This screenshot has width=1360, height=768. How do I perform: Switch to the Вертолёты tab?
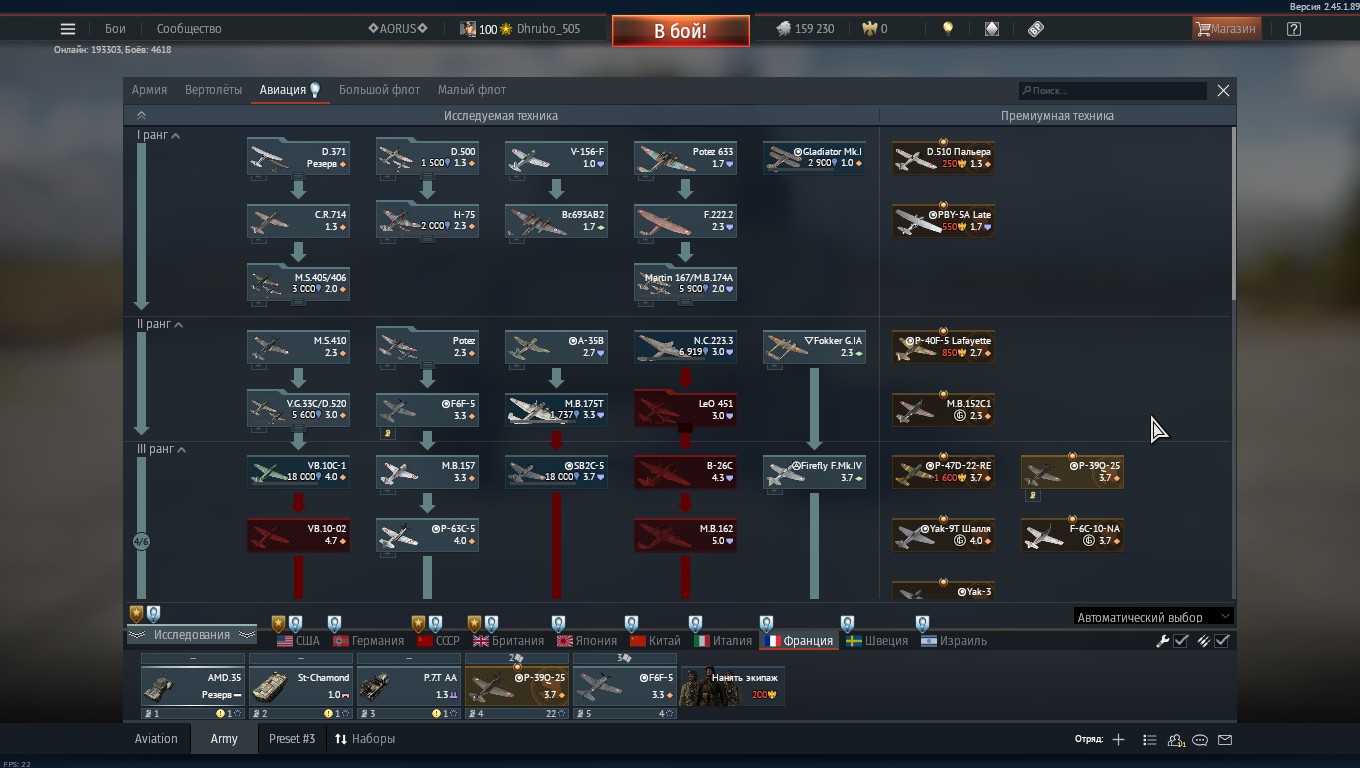click(213, 90)
